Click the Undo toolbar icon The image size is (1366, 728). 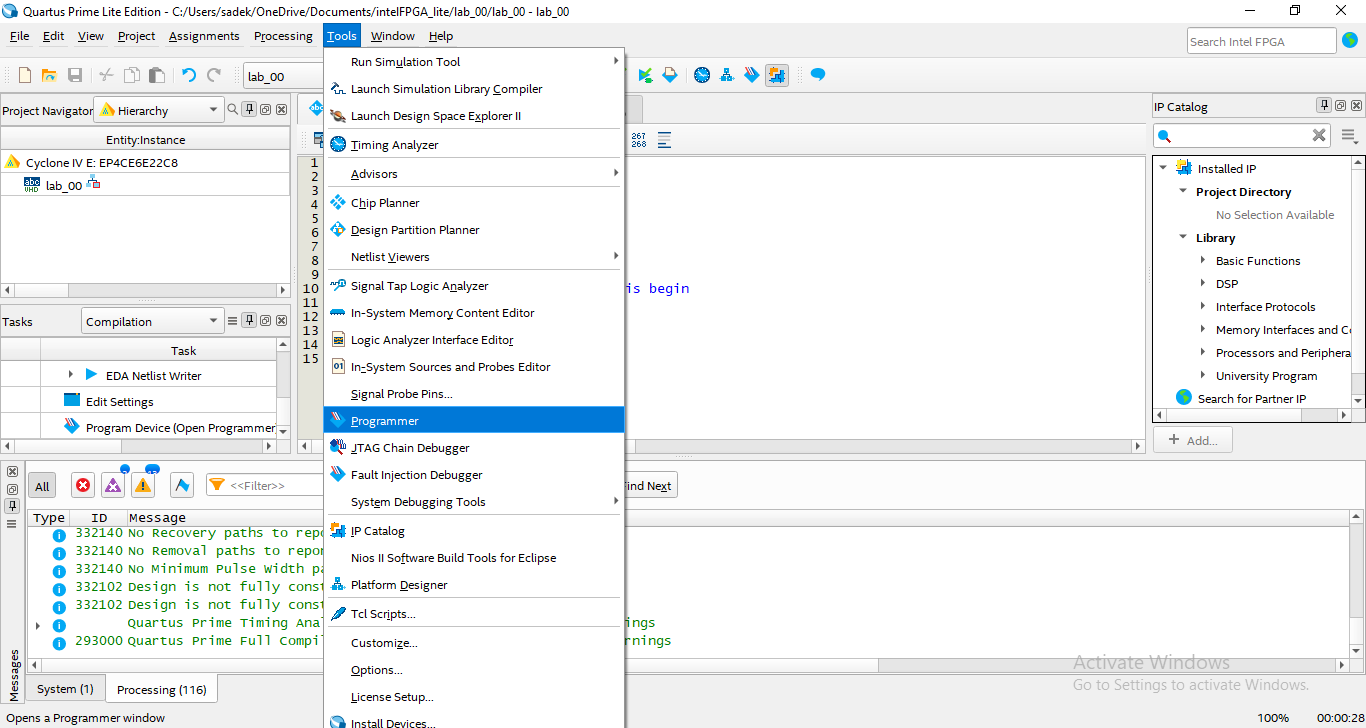(189, 75)
